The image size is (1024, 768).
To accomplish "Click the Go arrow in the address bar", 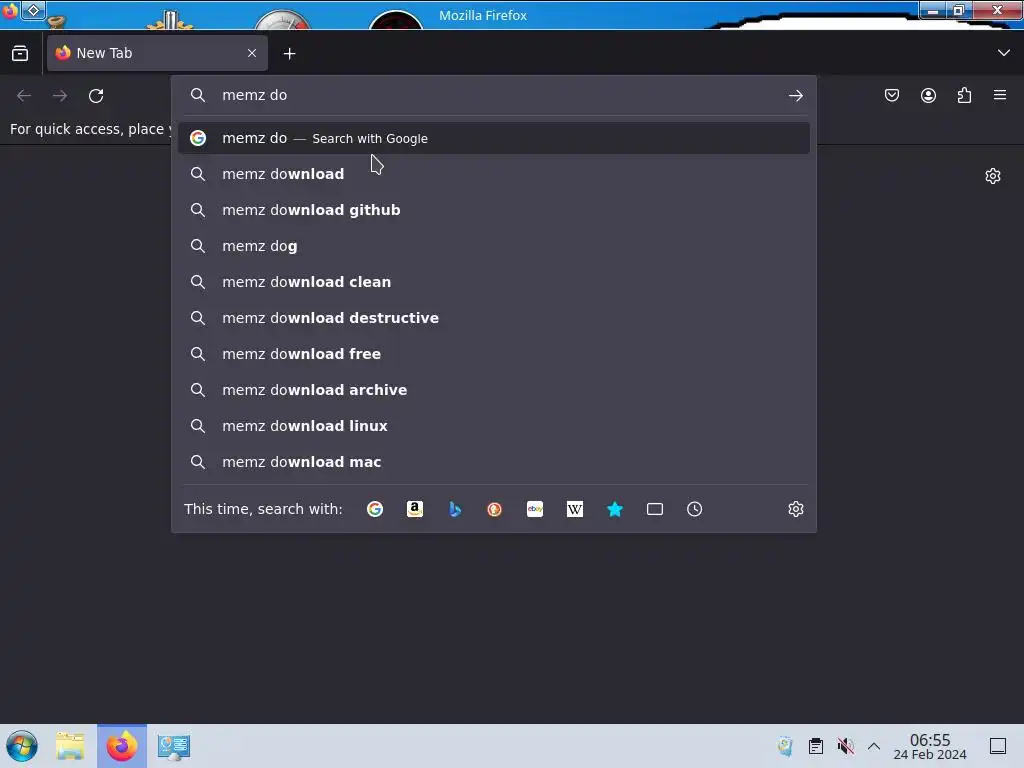I will [x=795, y=95].
